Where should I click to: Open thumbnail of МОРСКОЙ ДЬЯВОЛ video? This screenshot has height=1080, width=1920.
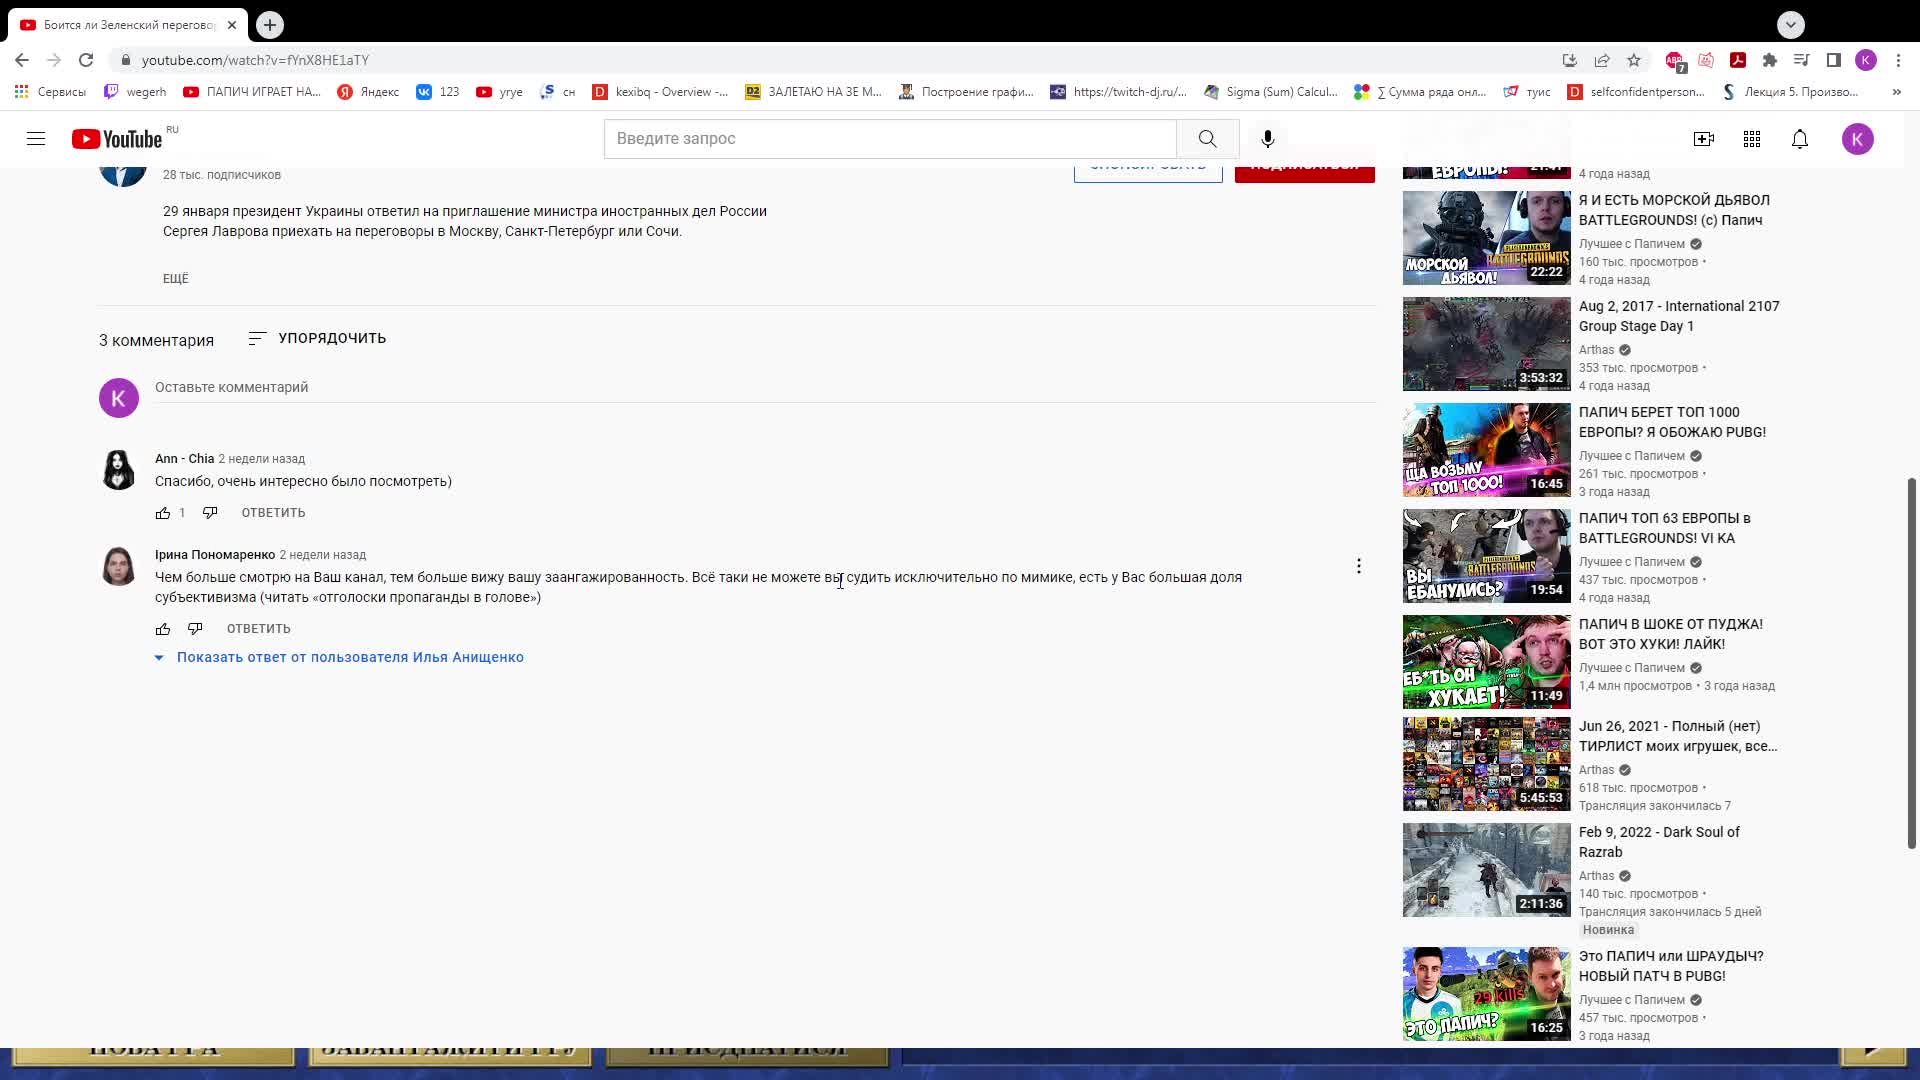point(1486,238)
